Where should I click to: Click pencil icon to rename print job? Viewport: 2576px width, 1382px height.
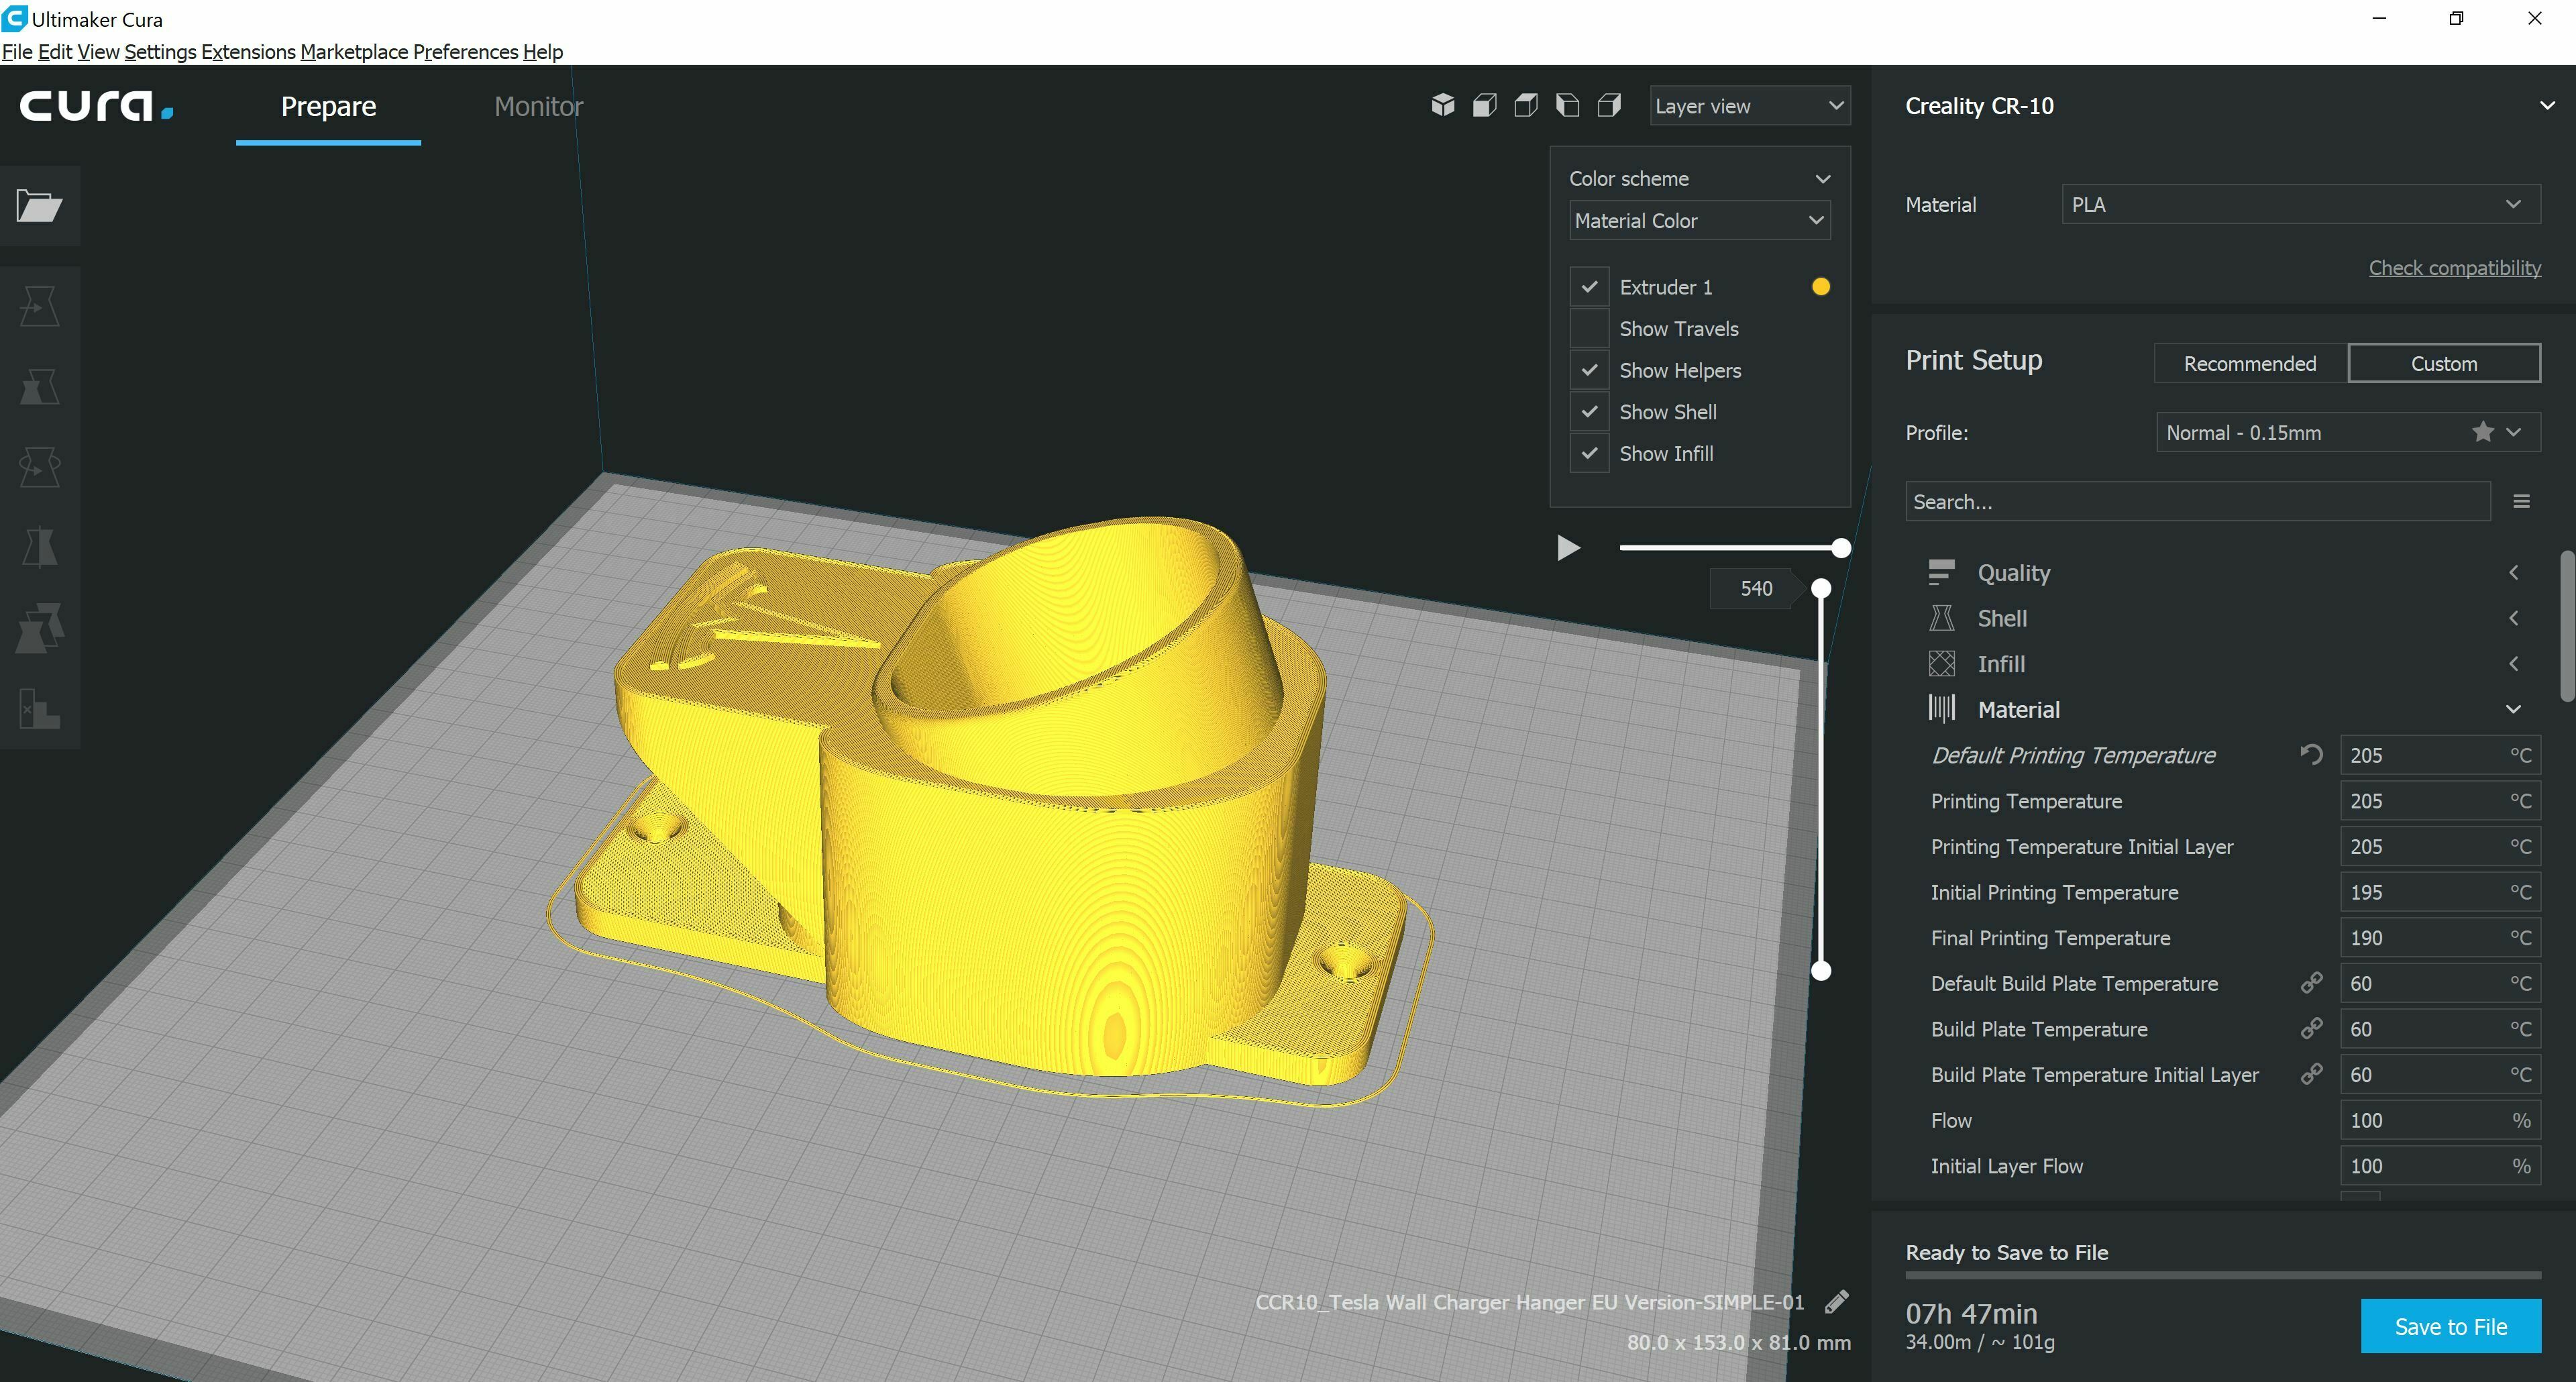click(1836, 1301)
